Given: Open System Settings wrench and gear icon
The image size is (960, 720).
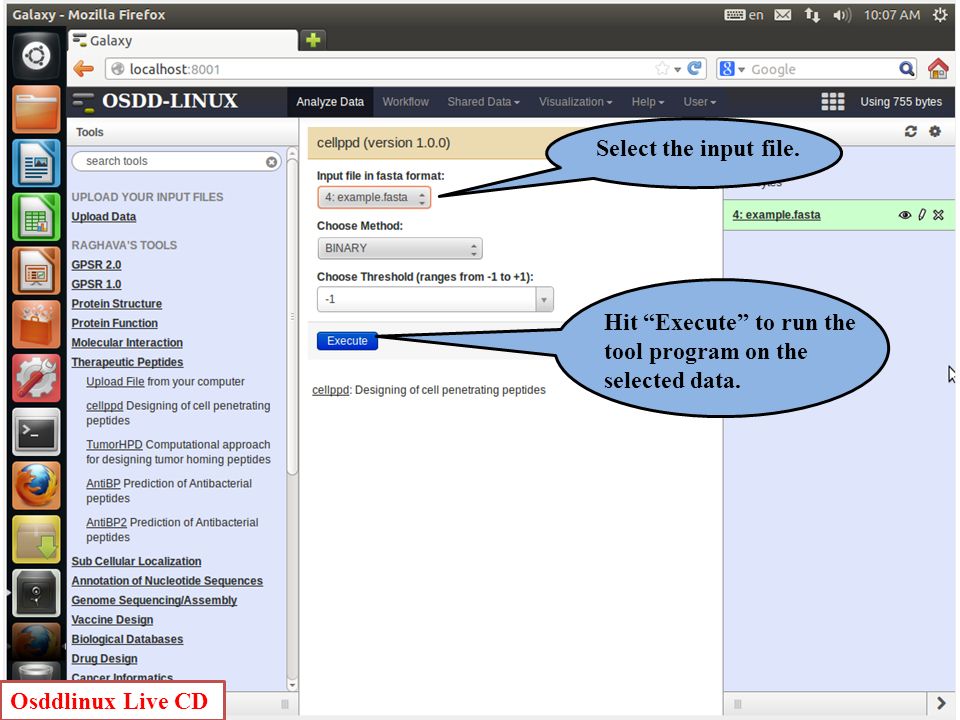Looking at the screenshot, I should point(36,378).
